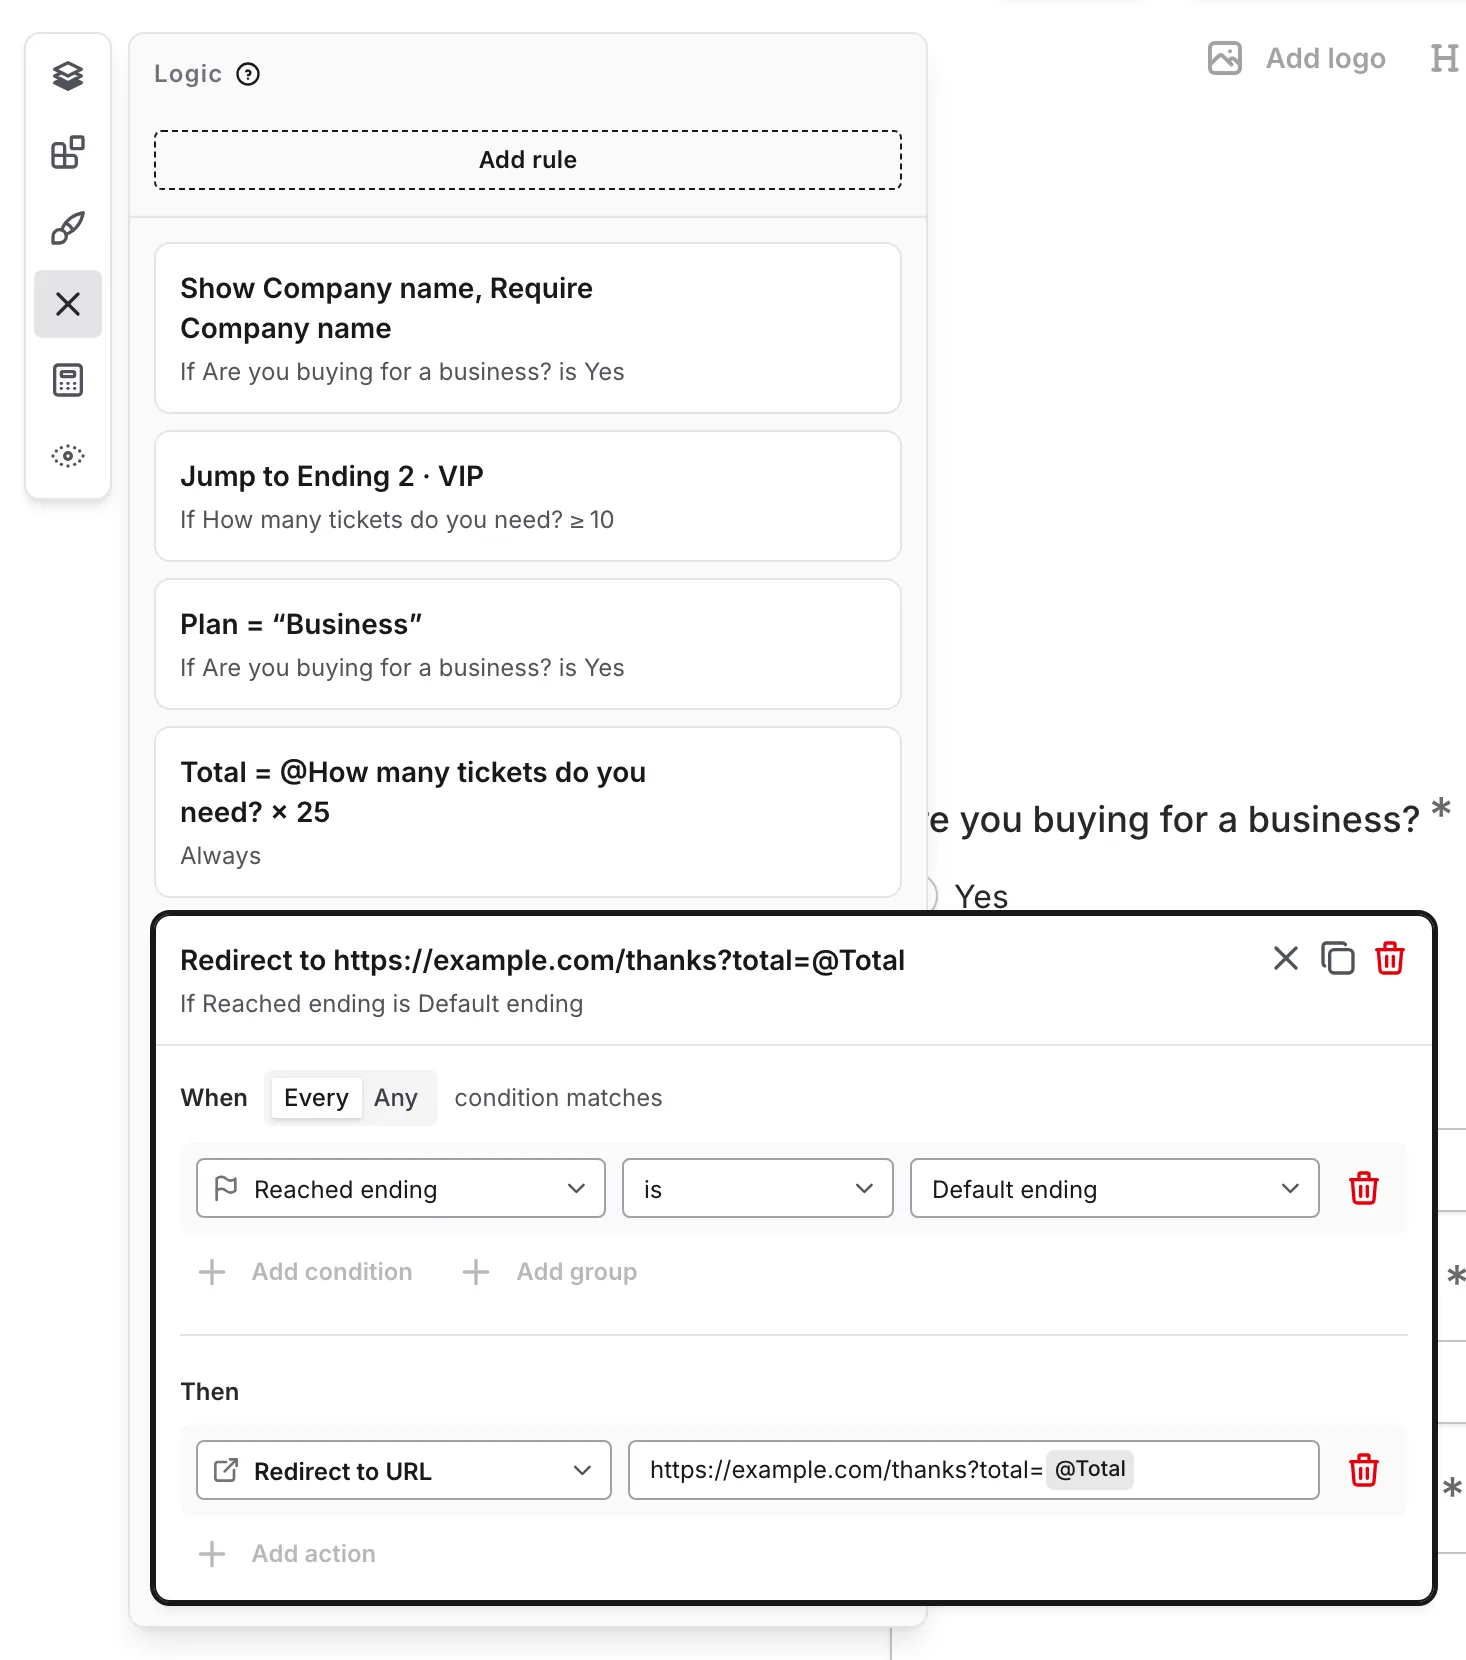Click the Add logo link
The width and height of the screenshot is (1466, 1660).
pos(1326,58)
